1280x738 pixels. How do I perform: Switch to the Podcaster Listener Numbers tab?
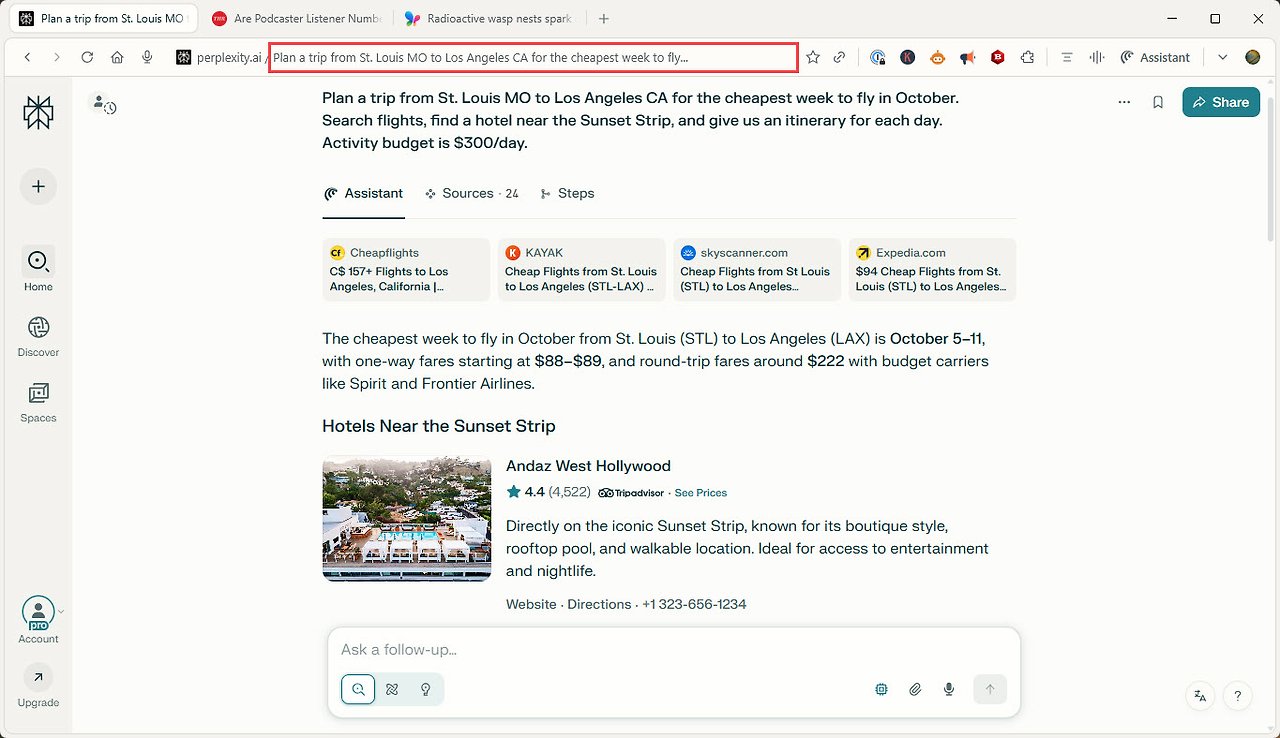(296, 19)
